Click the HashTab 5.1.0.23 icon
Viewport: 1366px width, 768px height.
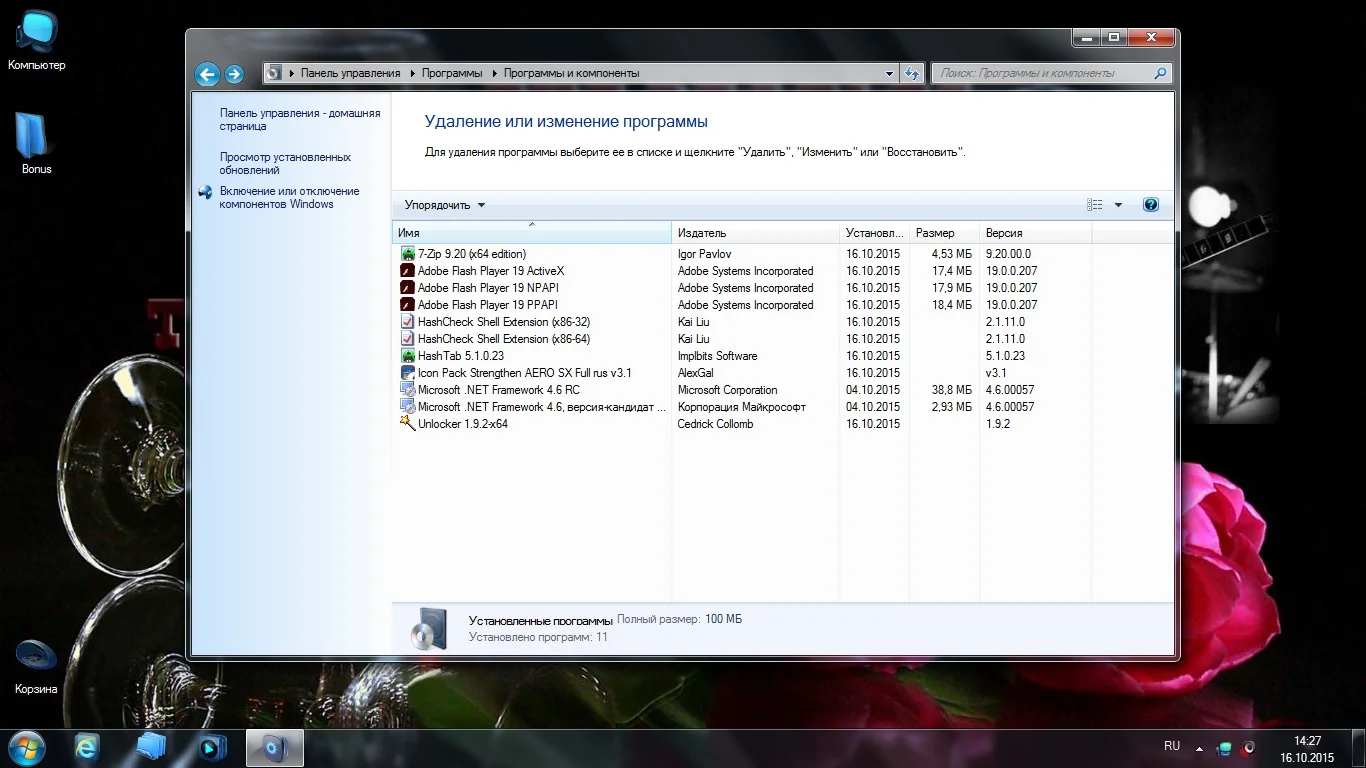pyautogui.click(x=407, y=356)
